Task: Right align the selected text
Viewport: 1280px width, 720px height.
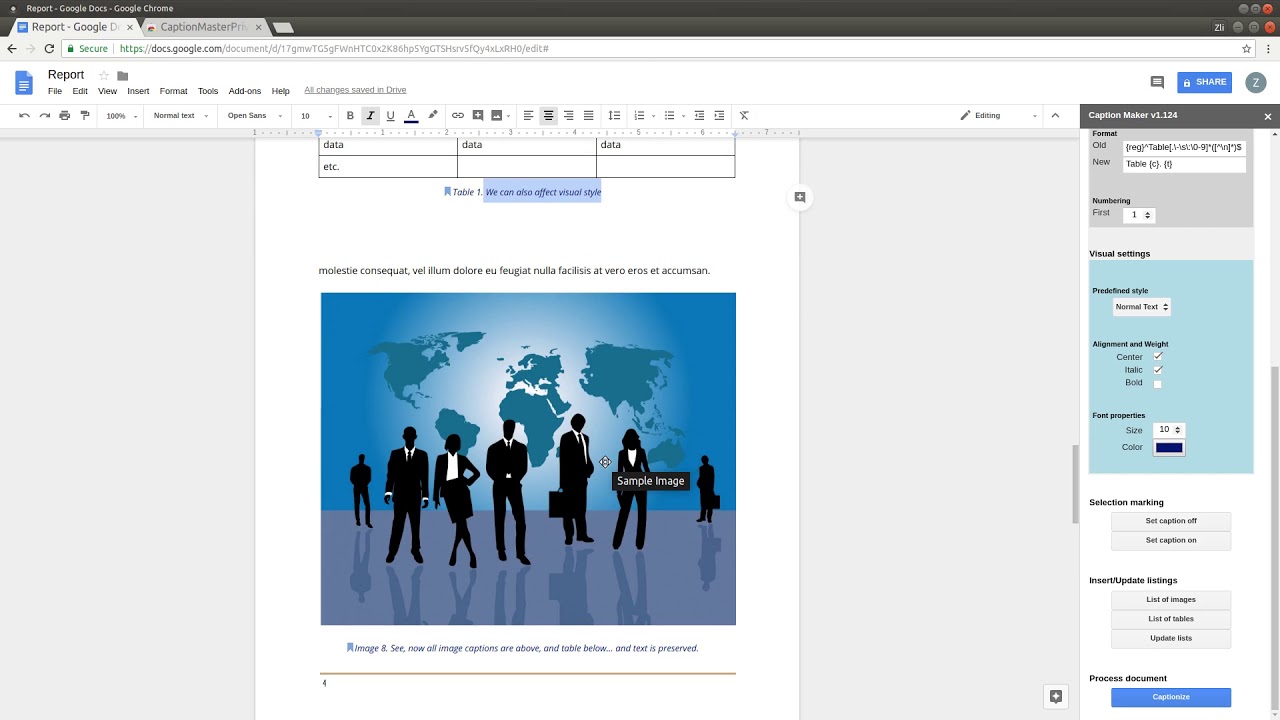Action: click(x=568, y=116)
